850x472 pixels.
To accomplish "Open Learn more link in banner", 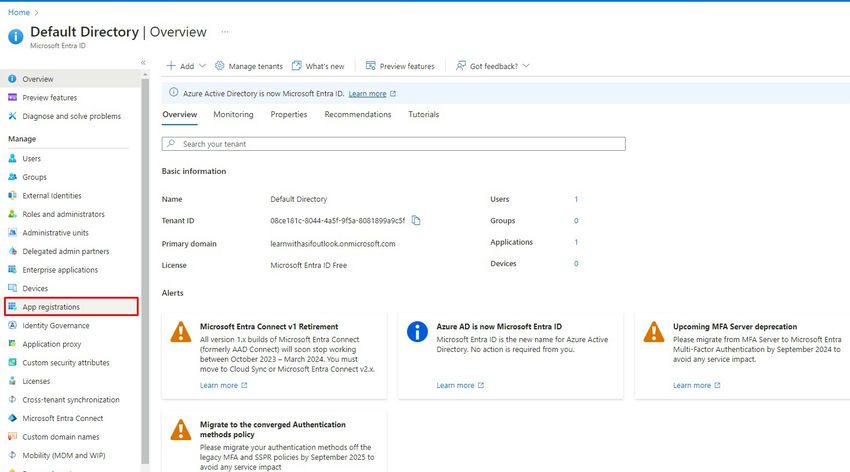I will click(x=368, y=94).
